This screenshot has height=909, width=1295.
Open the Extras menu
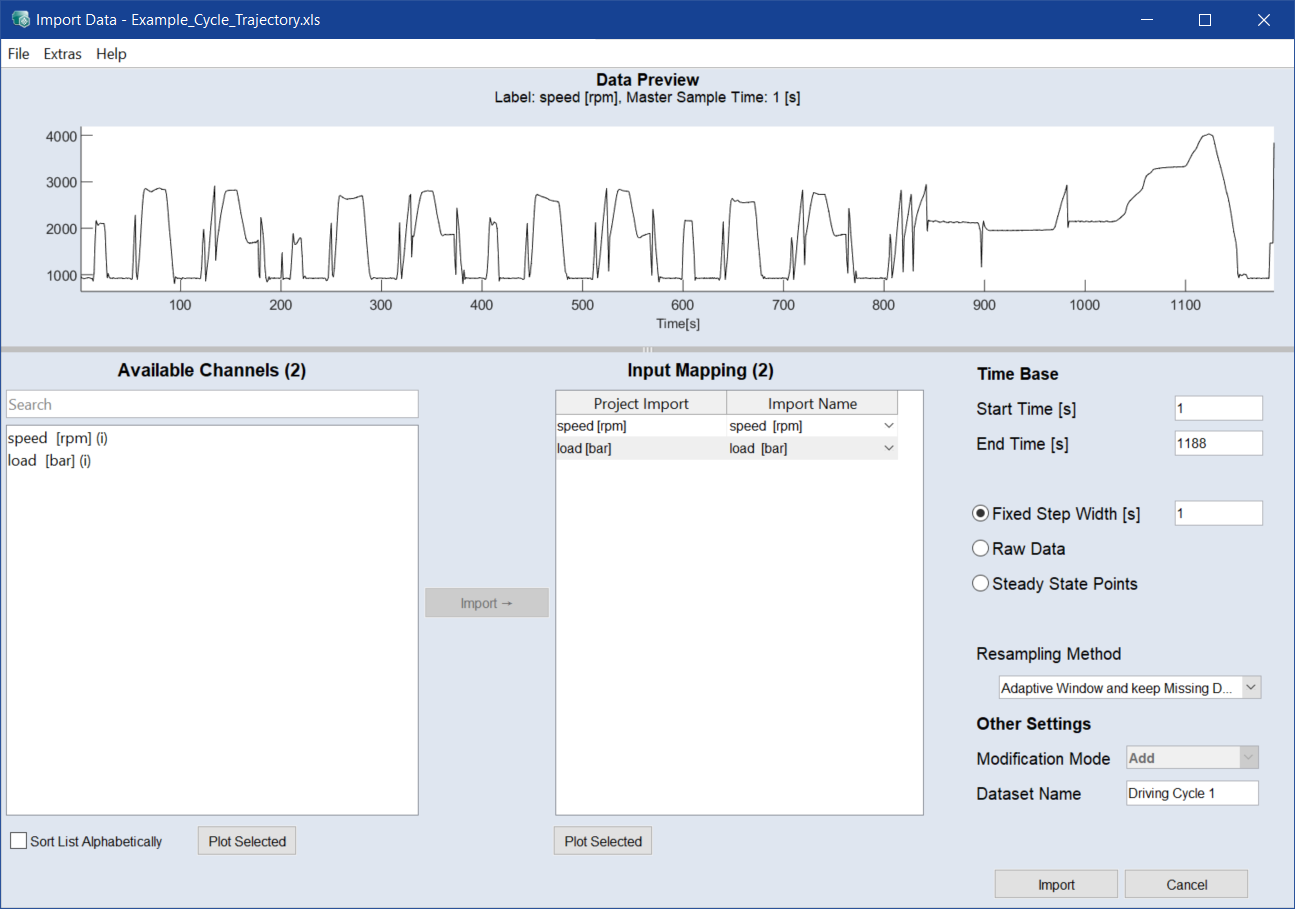[x=63, y=54]
